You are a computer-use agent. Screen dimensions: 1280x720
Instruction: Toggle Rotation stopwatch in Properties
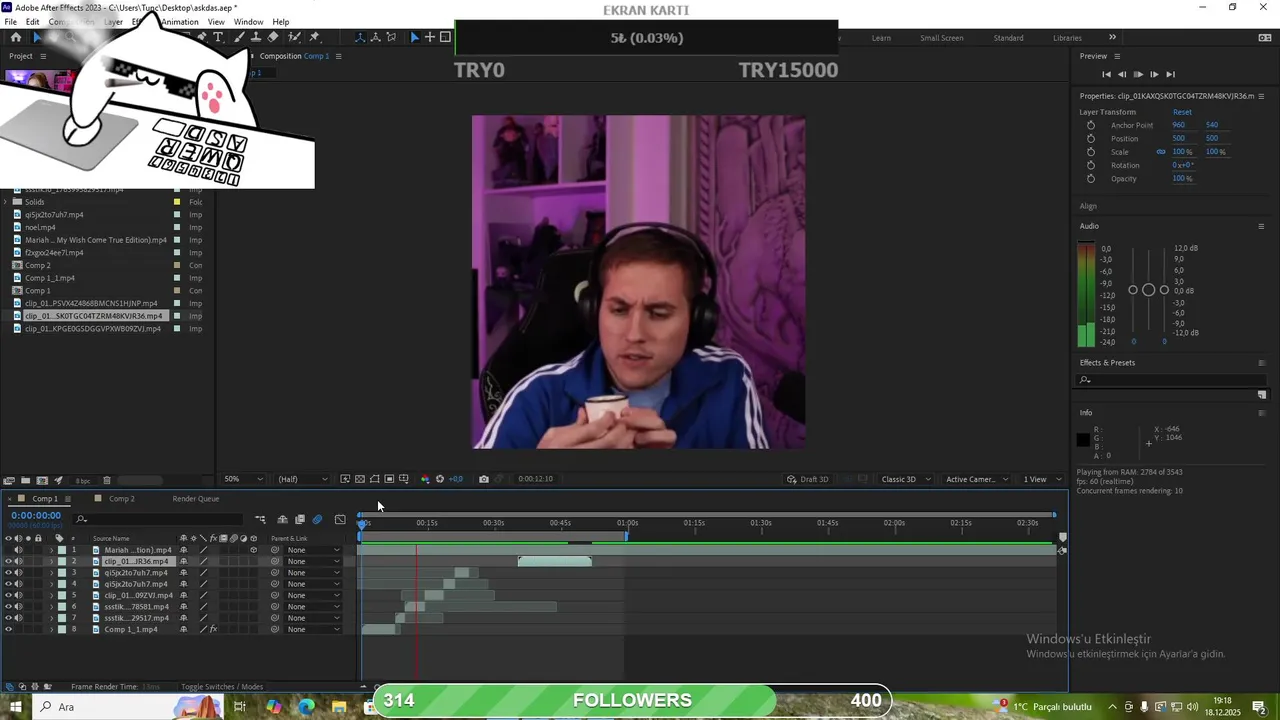[x=1091, y=165]
